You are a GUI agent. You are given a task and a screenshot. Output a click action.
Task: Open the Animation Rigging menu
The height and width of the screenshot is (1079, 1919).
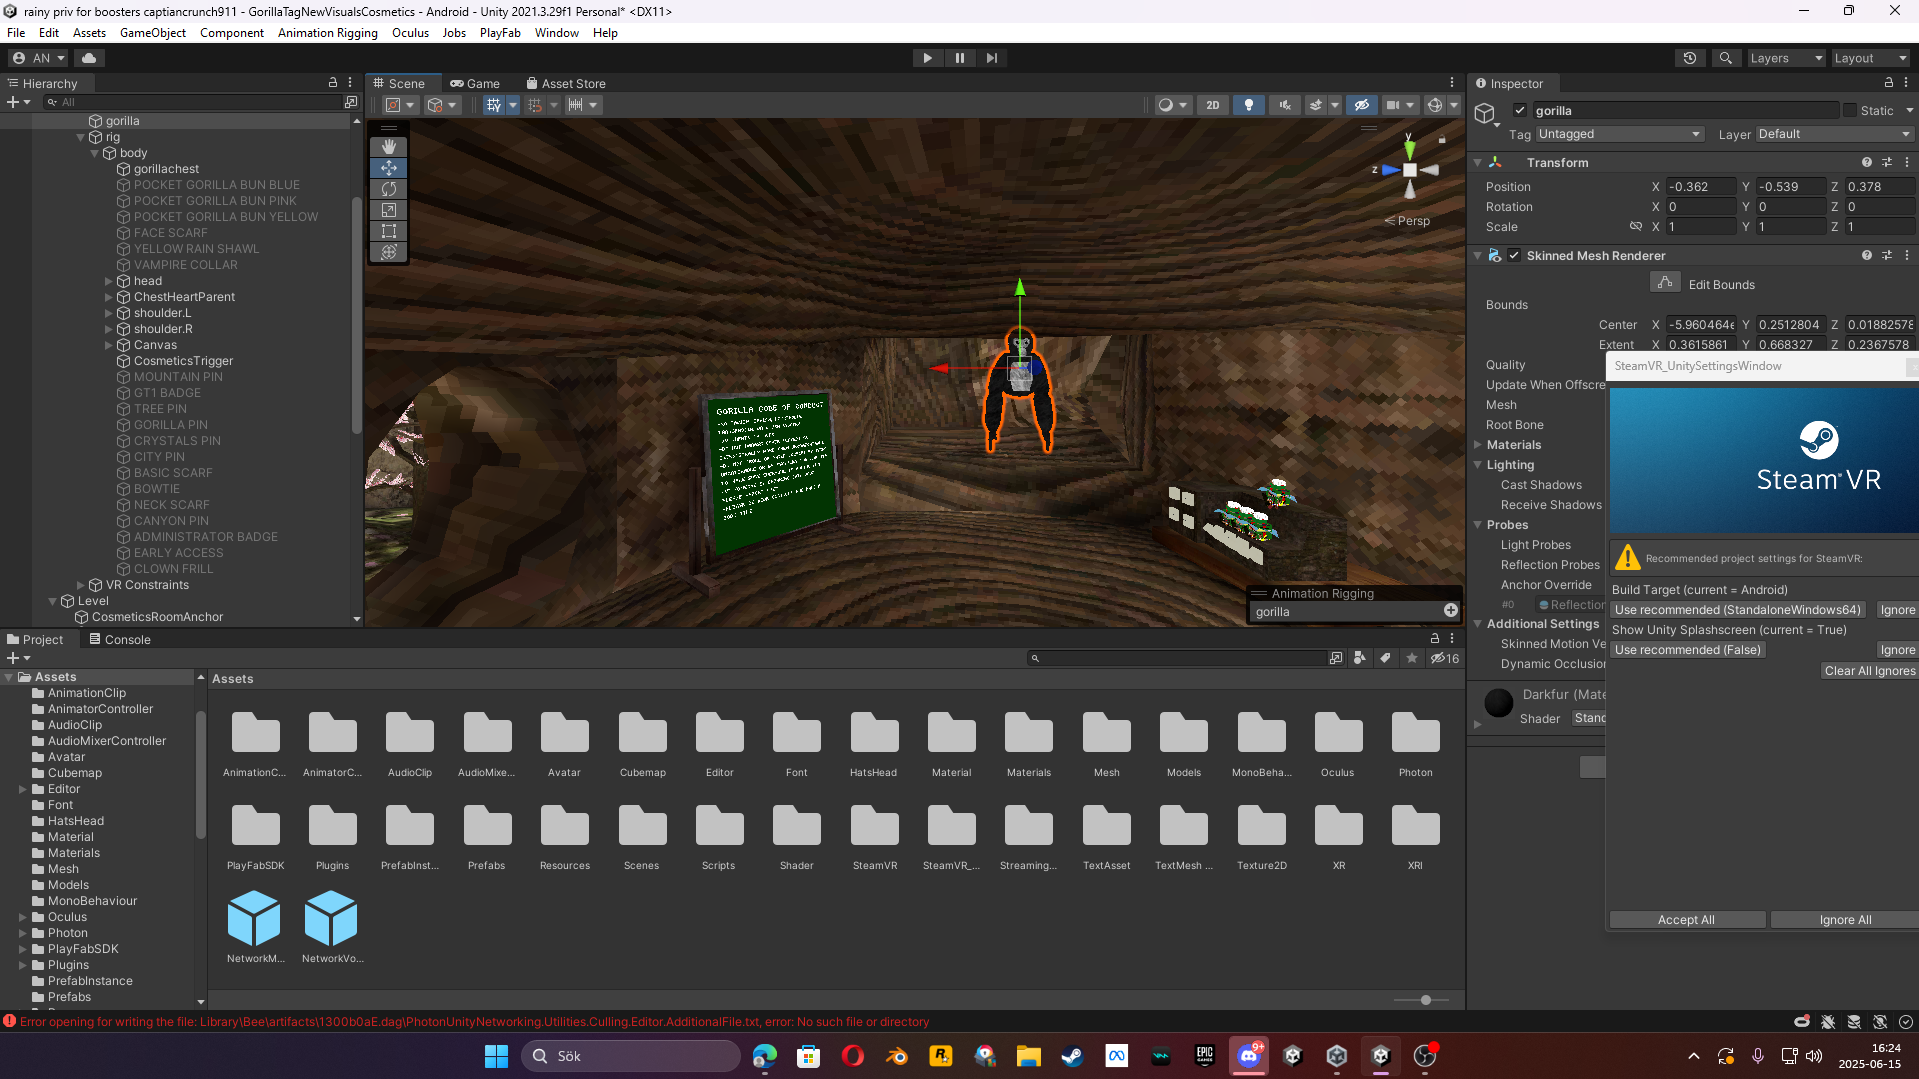click(x=327, y=33)
